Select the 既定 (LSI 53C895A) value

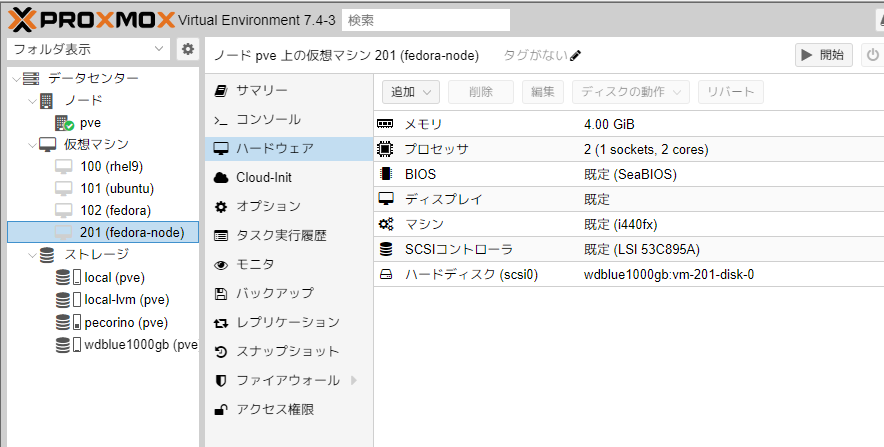642,249
